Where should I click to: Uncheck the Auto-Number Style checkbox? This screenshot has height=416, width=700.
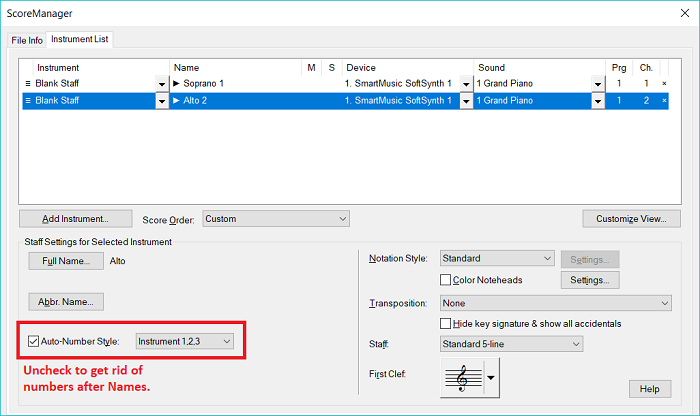(x=34, y=342)
